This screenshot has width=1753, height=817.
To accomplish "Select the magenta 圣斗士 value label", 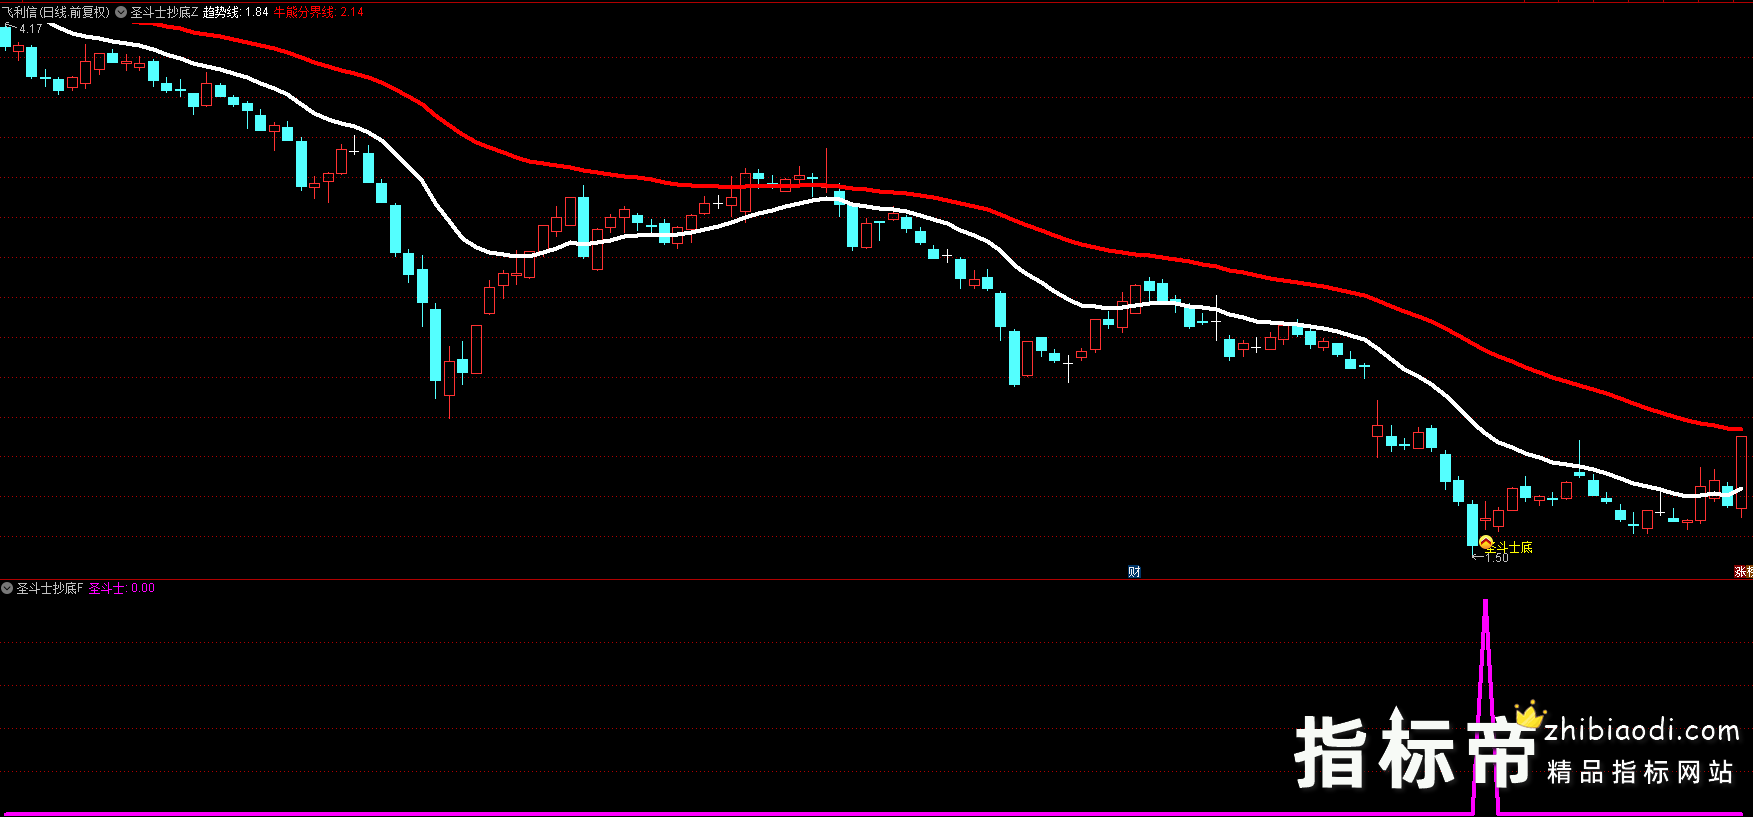I will 121,588.
